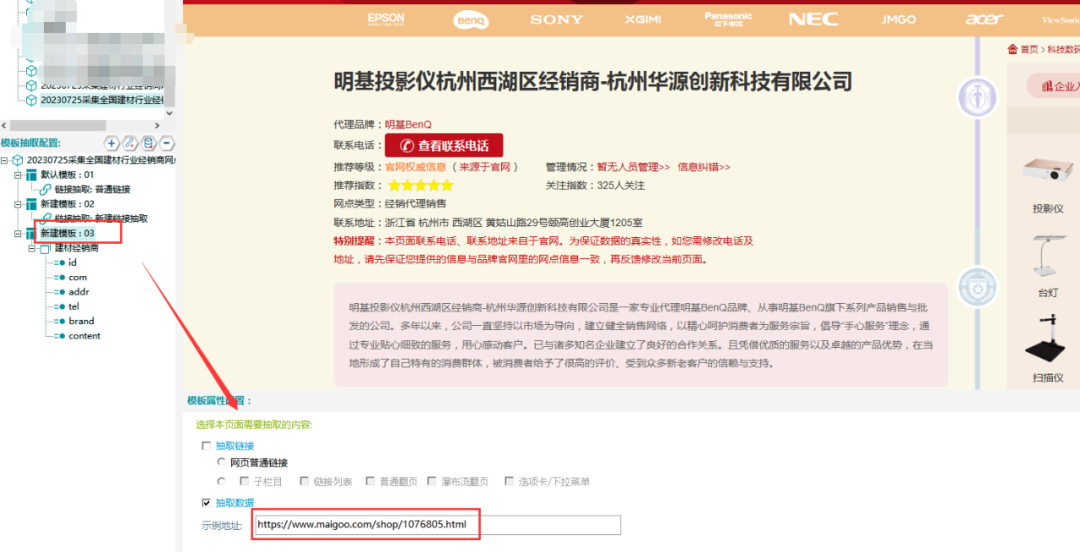Click the SONY brand logo
1080x552 pixels.
[557, 20]
